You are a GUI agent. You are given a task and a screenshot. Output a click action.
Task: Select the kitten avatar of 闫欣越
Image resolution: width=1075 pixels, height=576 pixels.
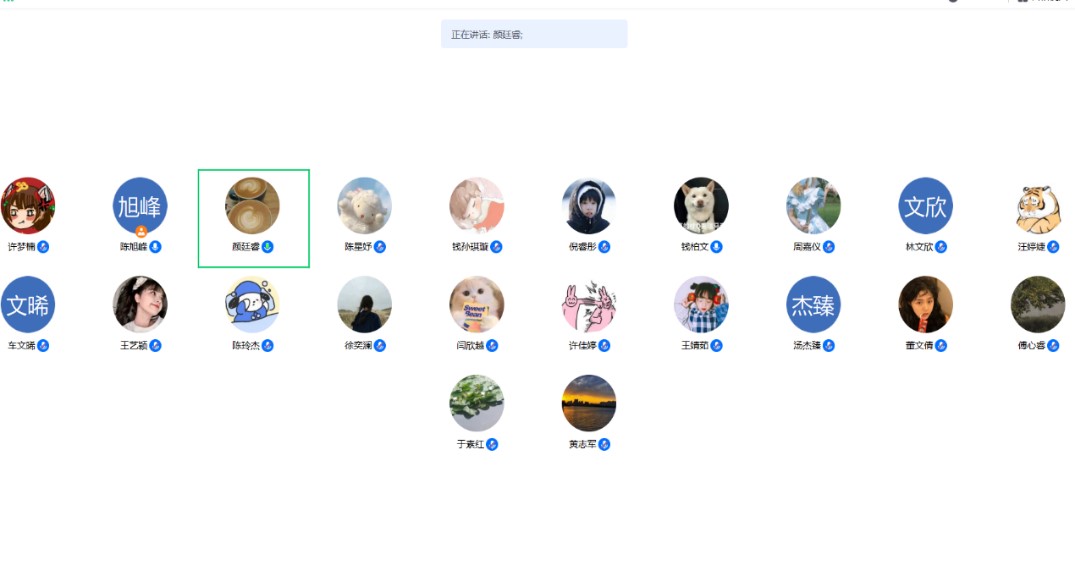pos(476,304)
